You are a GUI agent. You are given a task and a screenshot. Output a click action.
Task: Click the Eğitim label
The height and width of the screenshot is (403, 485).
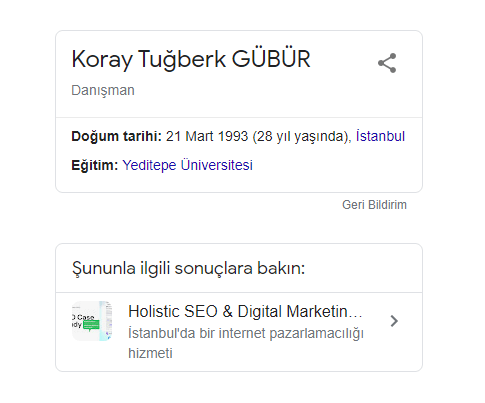click(95, 165)
